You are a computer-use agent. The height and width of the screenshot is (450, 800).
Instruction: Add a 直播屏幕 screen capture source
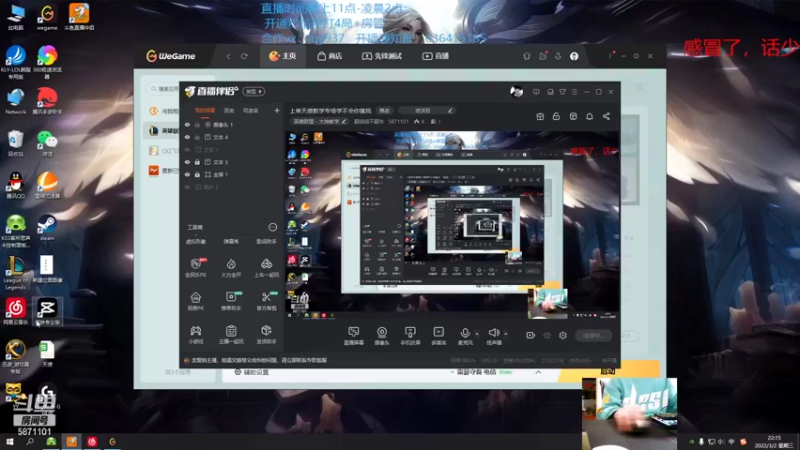tap(354, 336)
